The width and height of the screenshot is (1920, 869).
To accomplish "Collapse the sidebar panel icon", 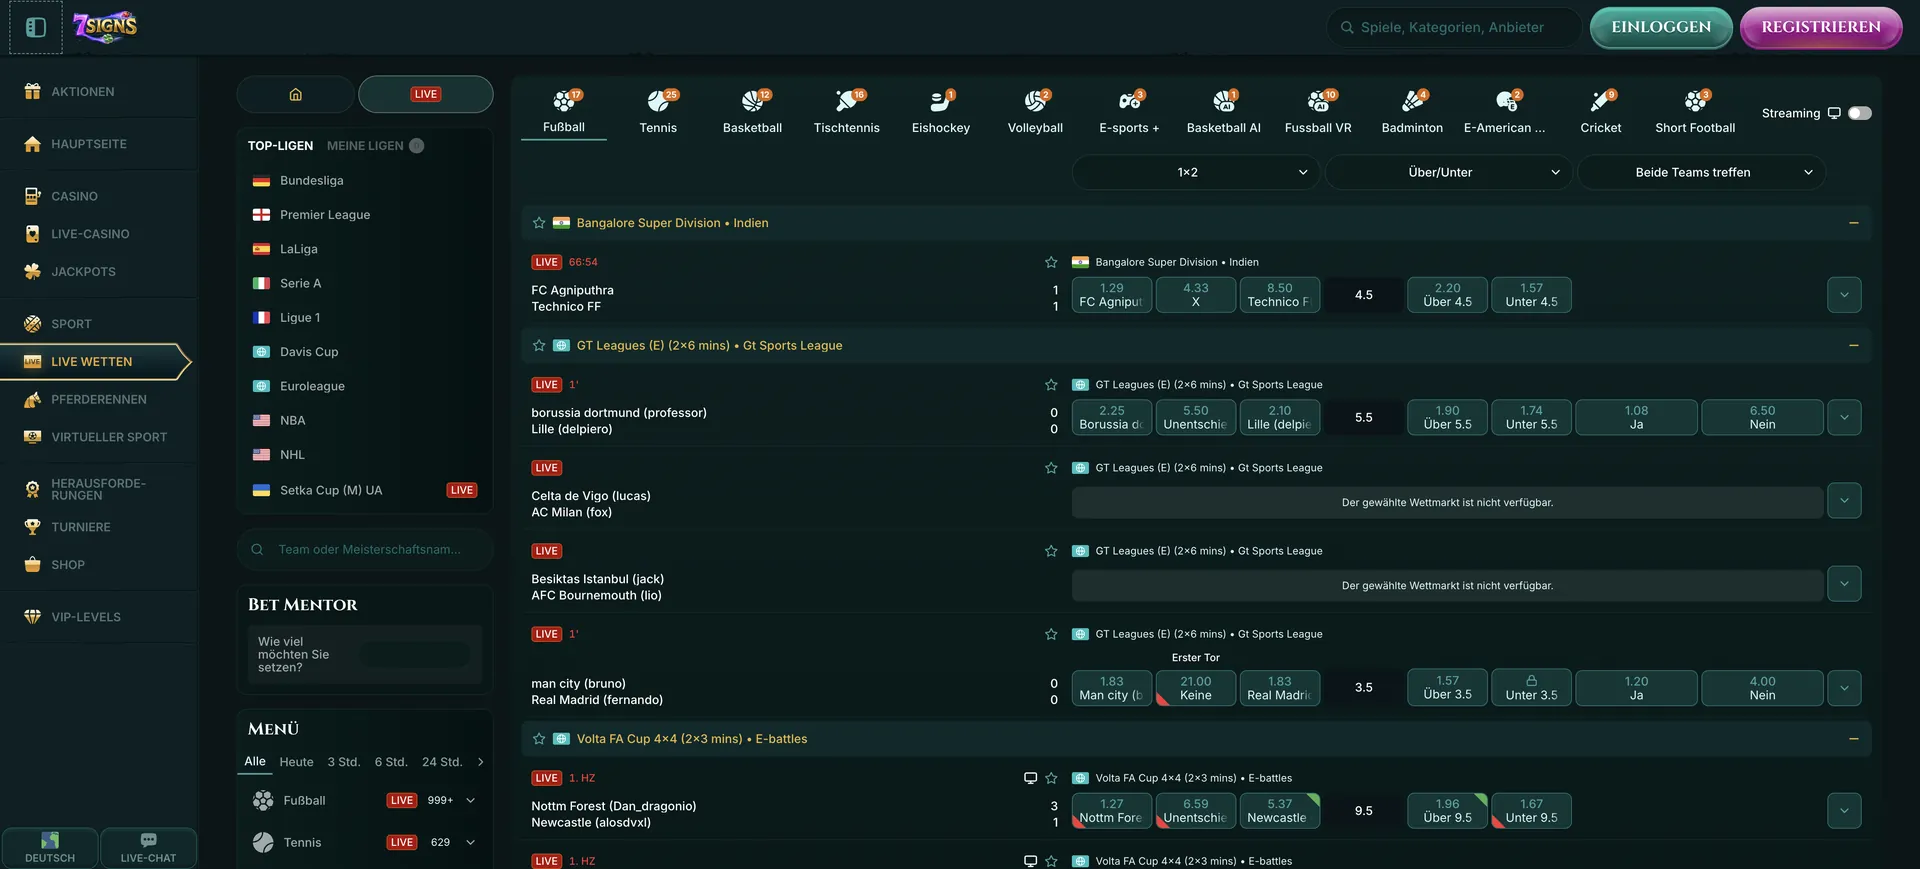I will [x=36, y=27].
